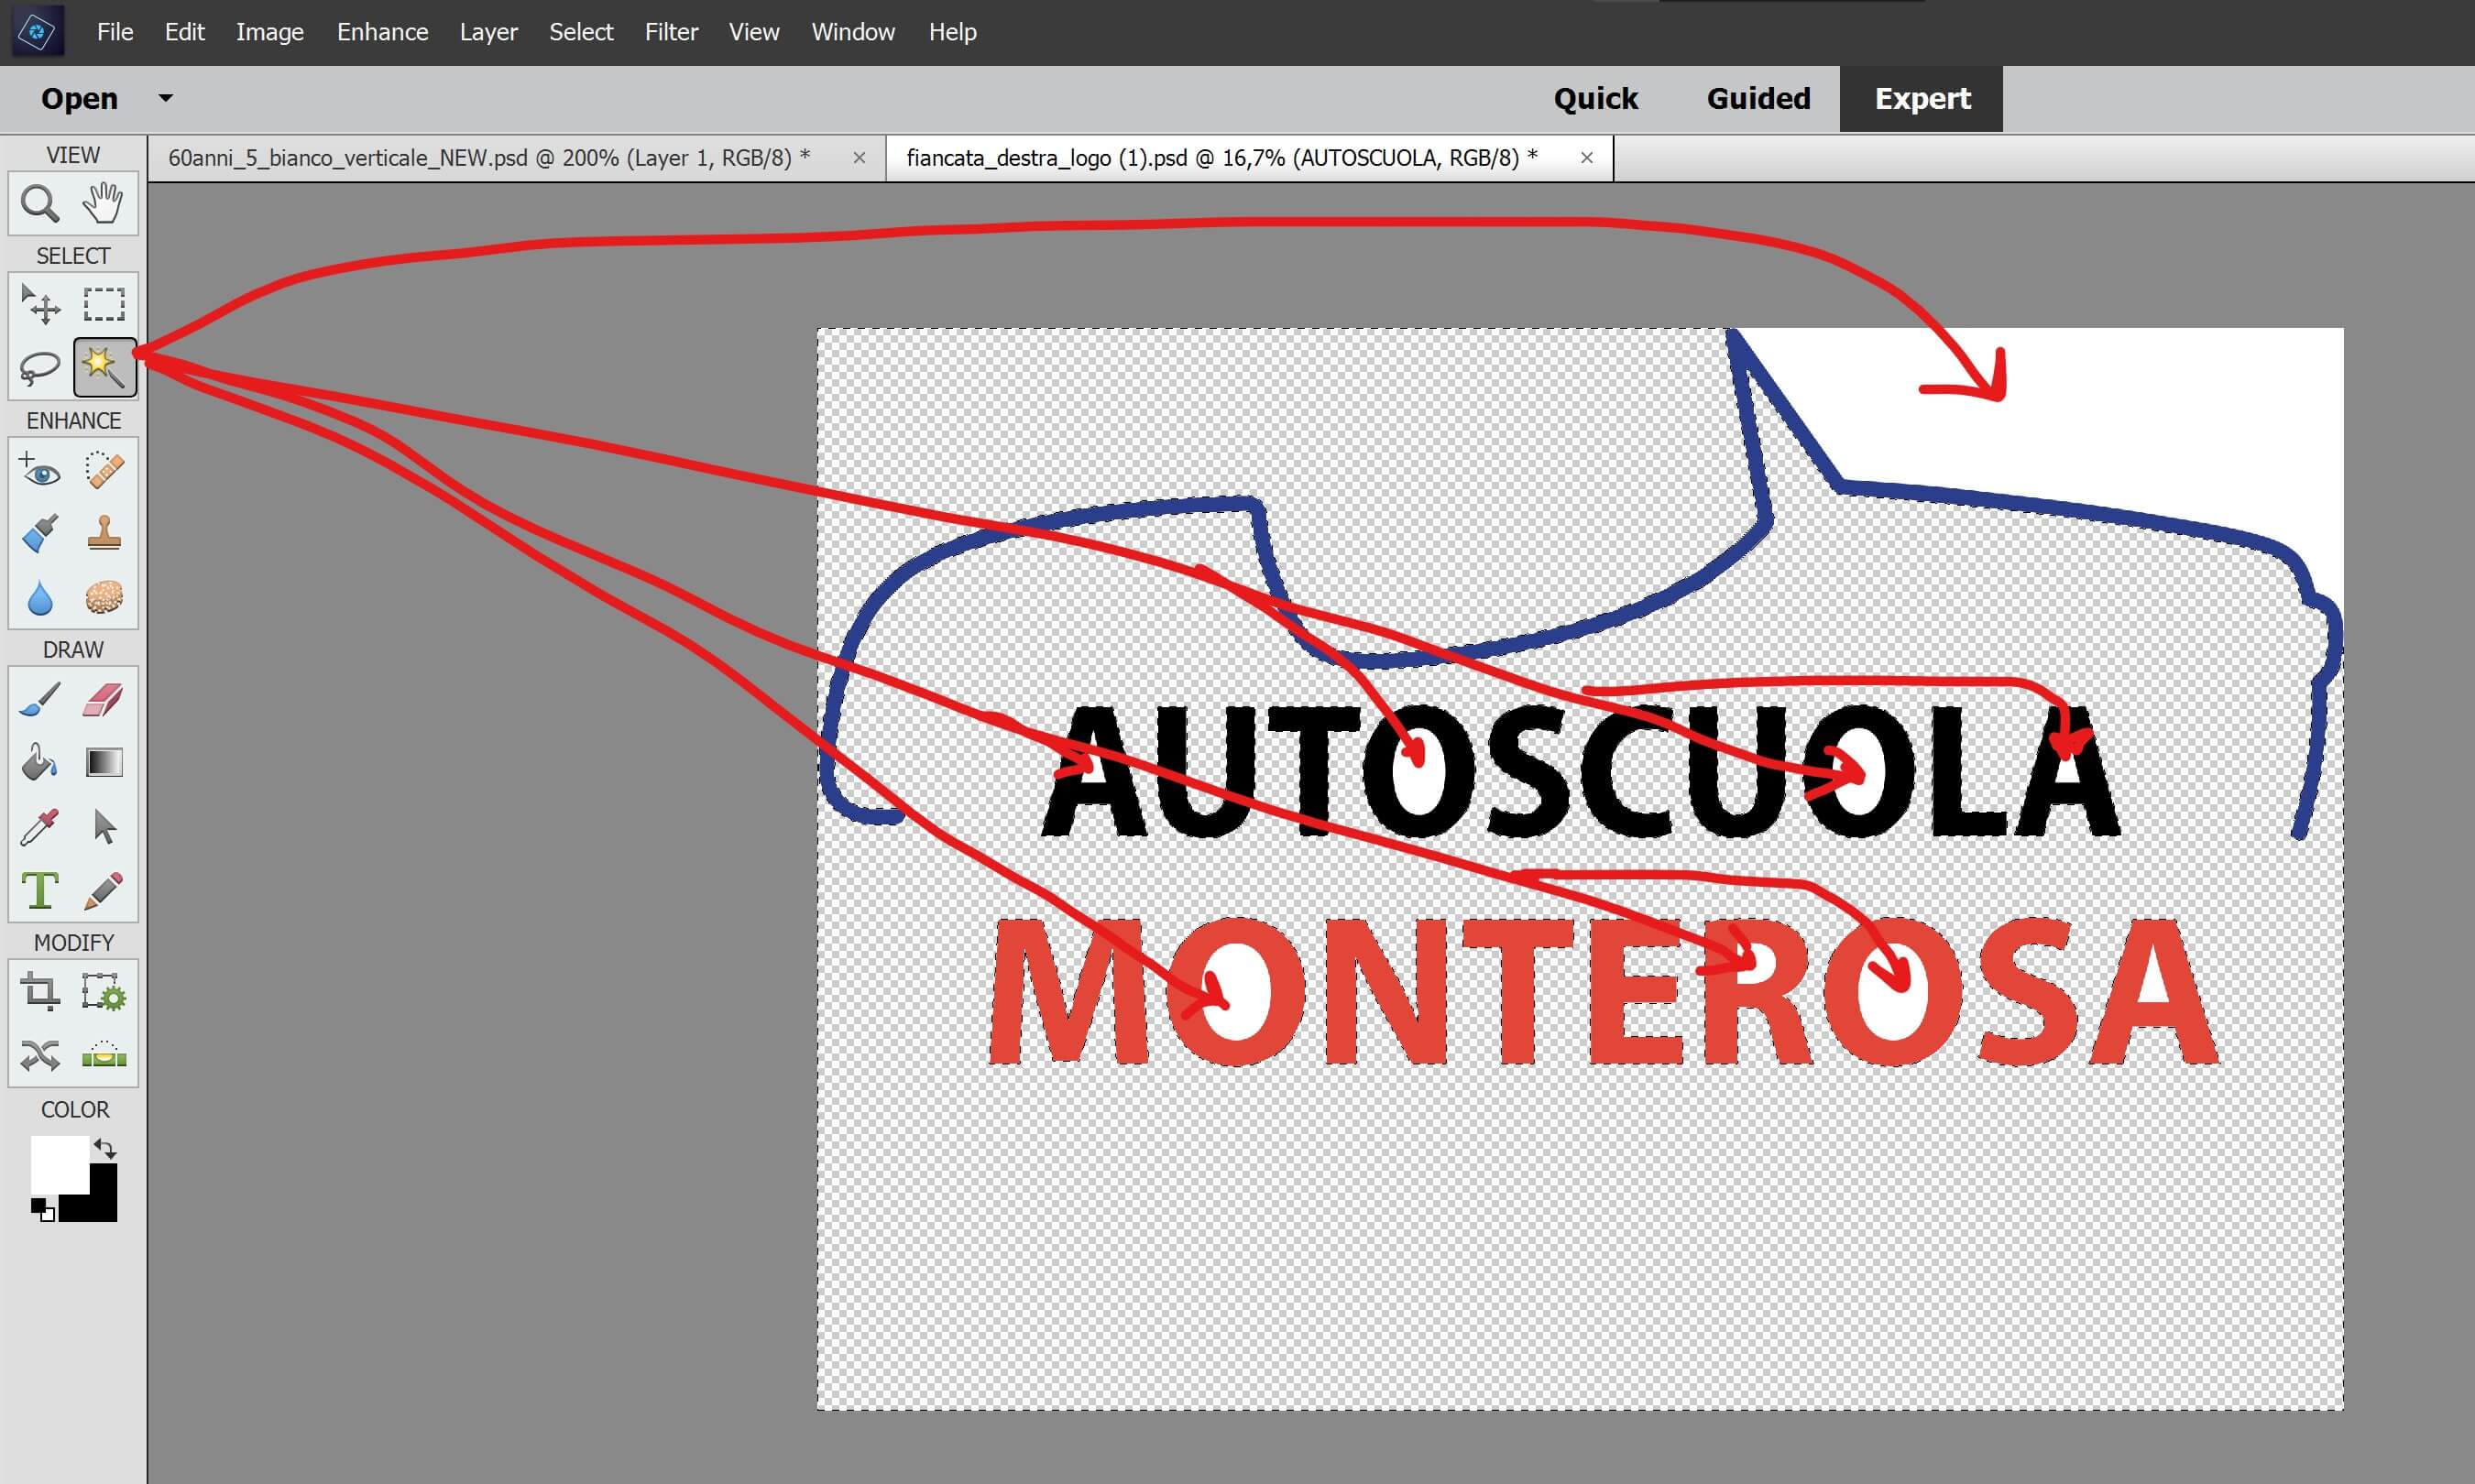Expand the Open dropdown arrow
The height and width of the screenshot is (1484, 2475).
(x=166, y=98)
